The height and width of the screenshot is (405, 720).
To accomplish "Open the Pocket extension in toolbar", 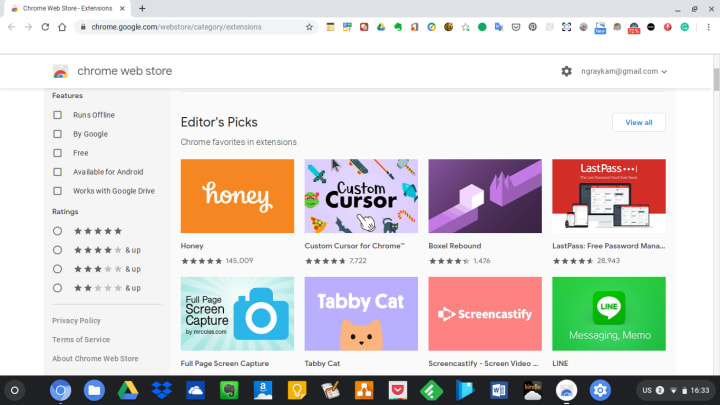I will (x=516, y=27).
